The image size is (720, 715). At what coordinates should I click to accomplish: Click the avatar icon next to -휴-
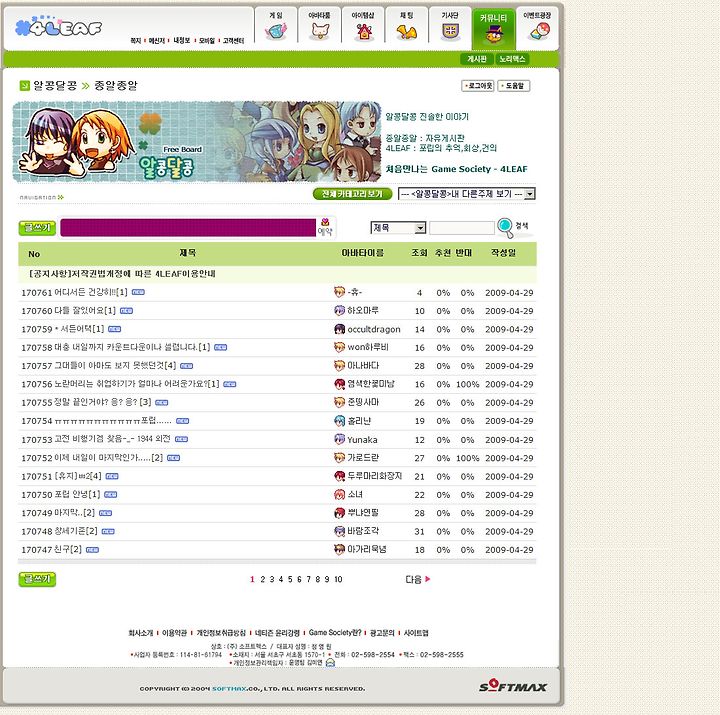tap(339, 292)
